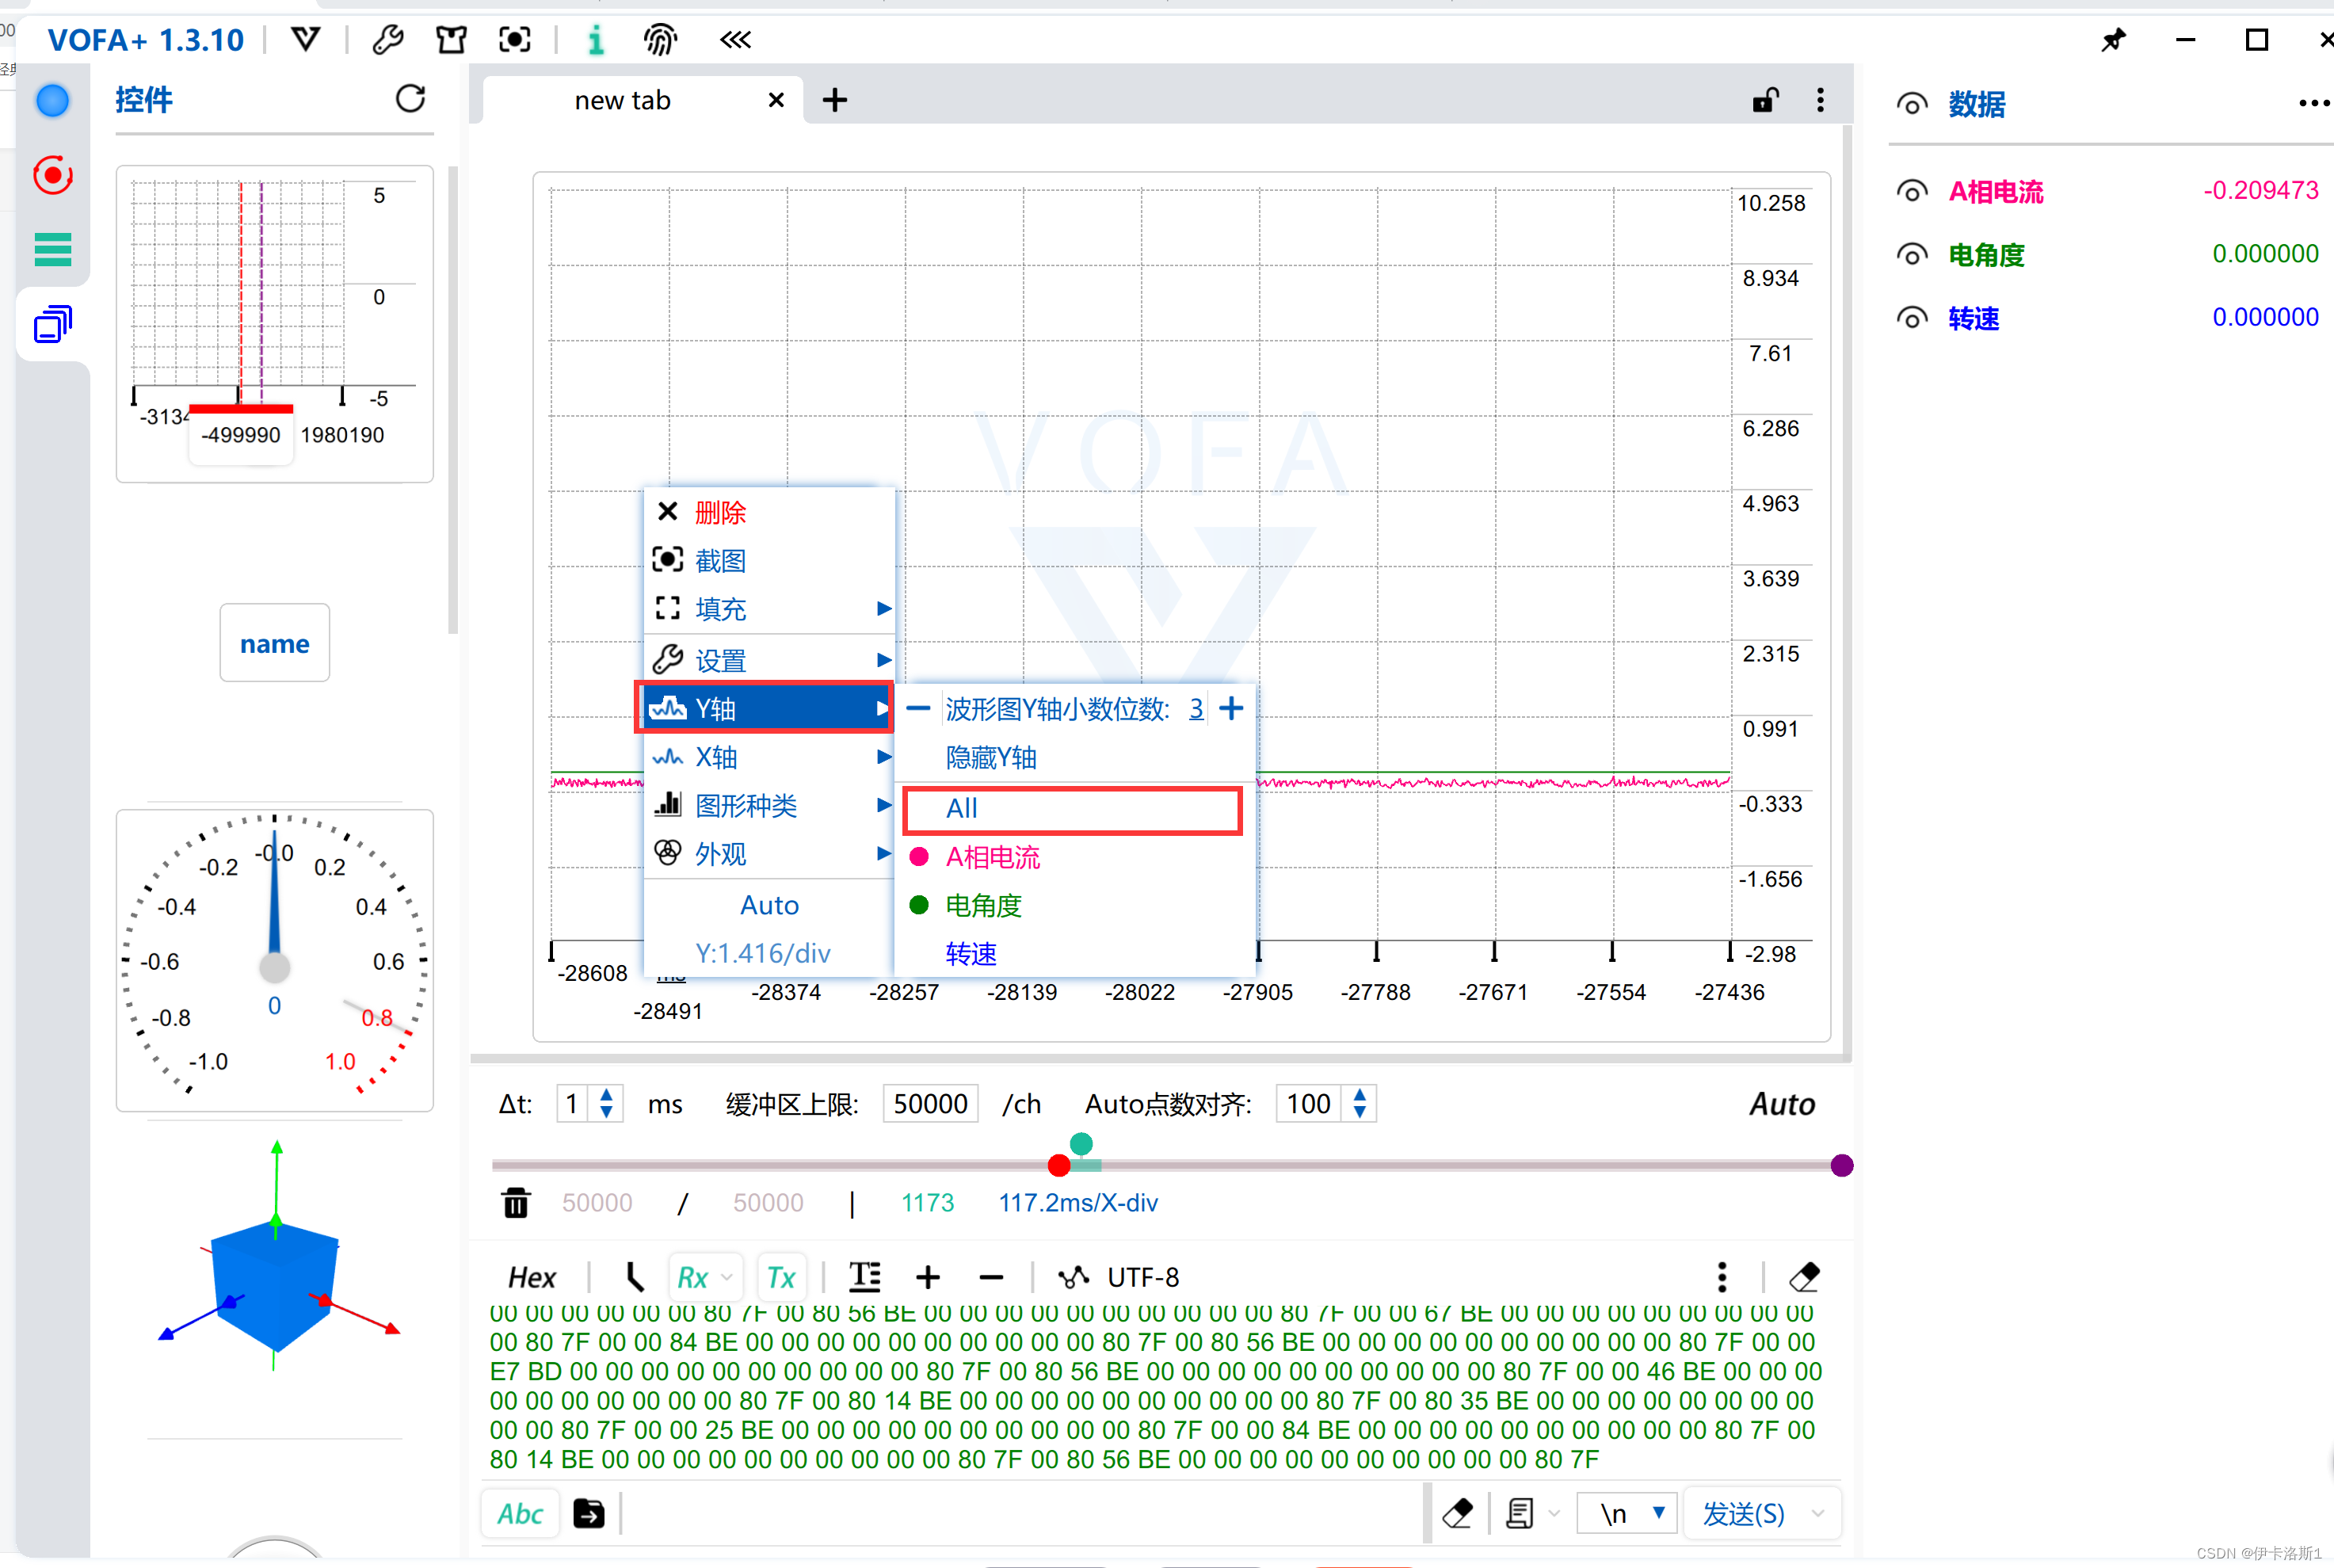Toggle visibility eye for A相电流
The height and width of the screenshot is (1568, 2334).
[x=1911, y=191]
